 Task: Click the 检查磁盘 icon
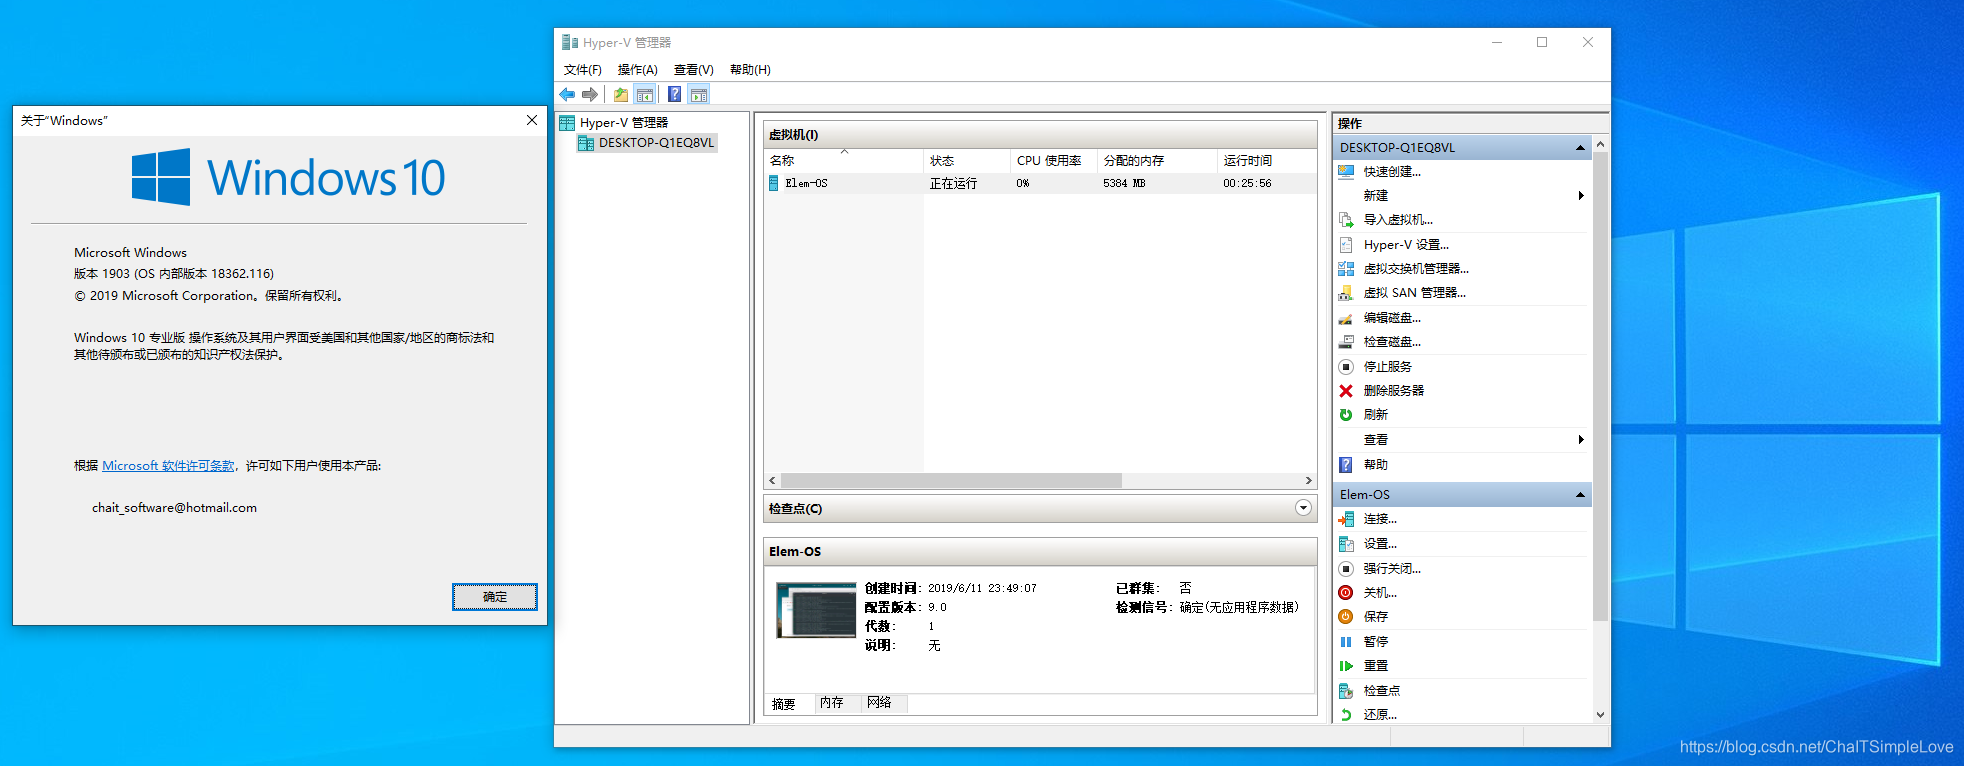tap(1346, 342)
